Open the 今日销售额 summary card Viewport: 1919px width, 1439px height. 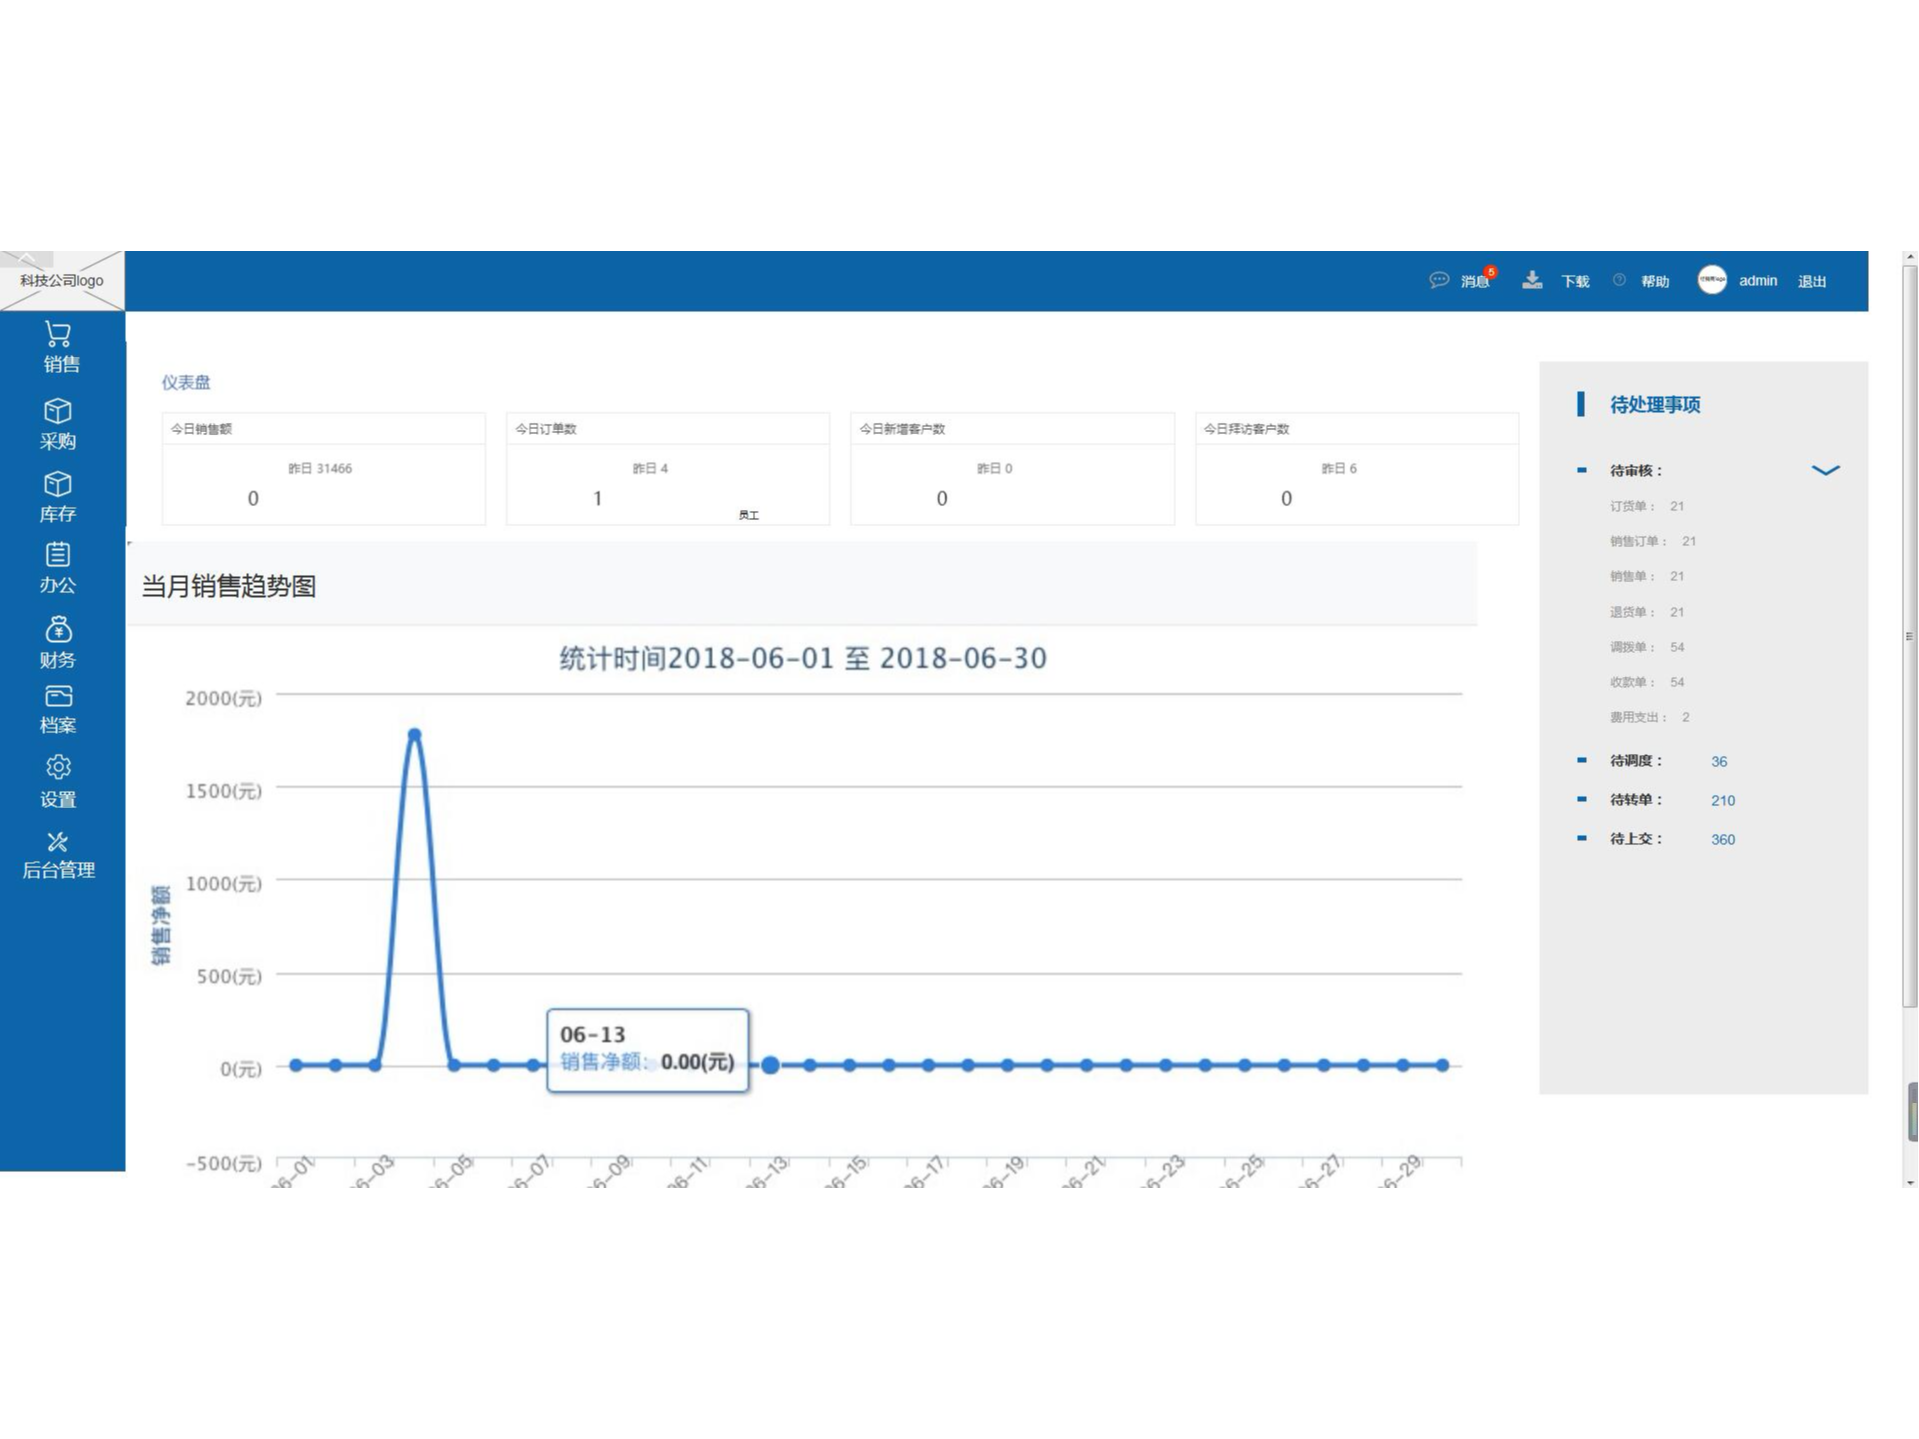coord(323,468)
